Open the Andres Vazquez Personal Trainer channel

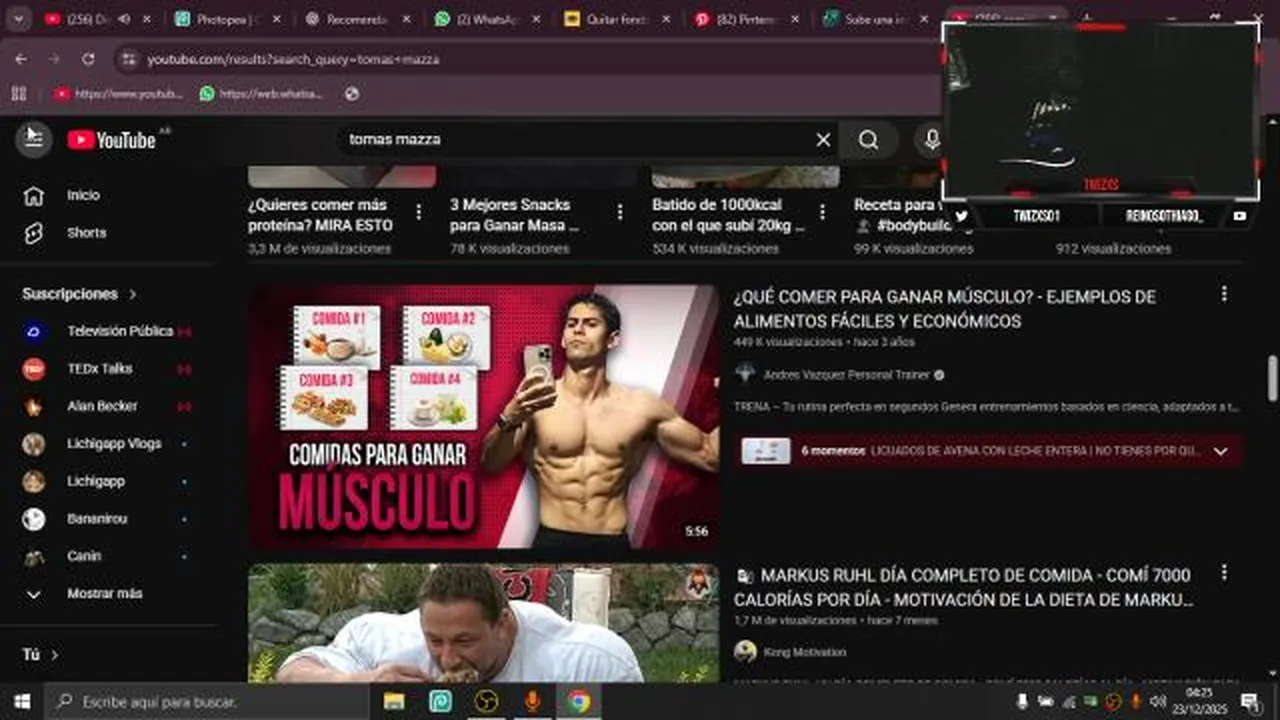pos(846,375)
